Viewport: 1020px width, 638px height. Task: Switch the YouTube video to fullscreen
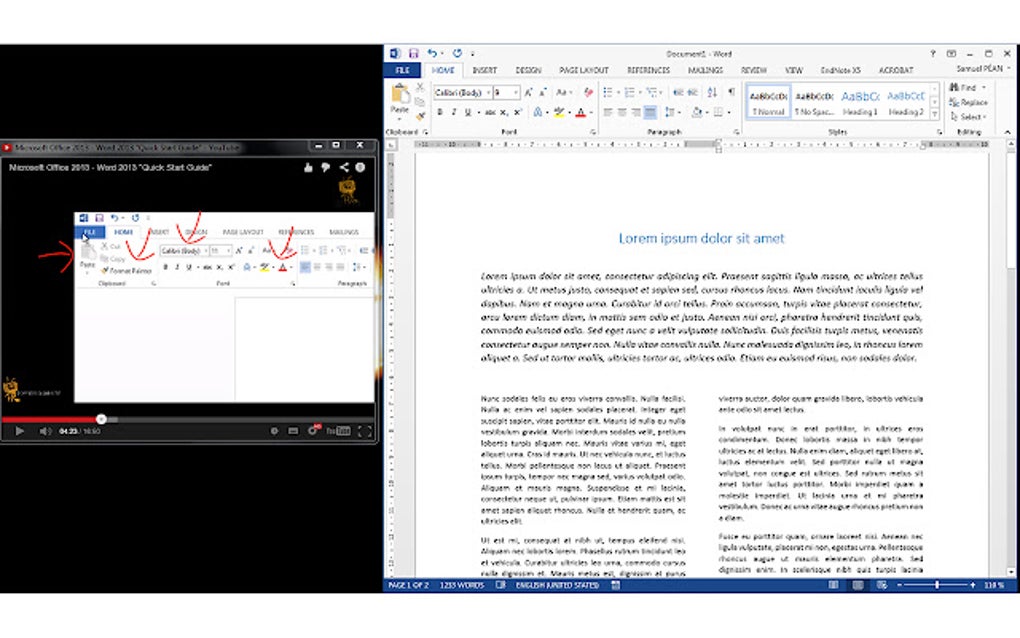[365, 431]
